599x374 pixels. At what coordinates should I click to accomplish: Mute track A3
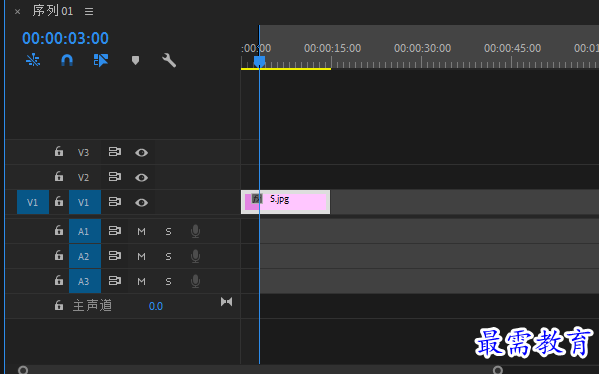tap(141, 282)
